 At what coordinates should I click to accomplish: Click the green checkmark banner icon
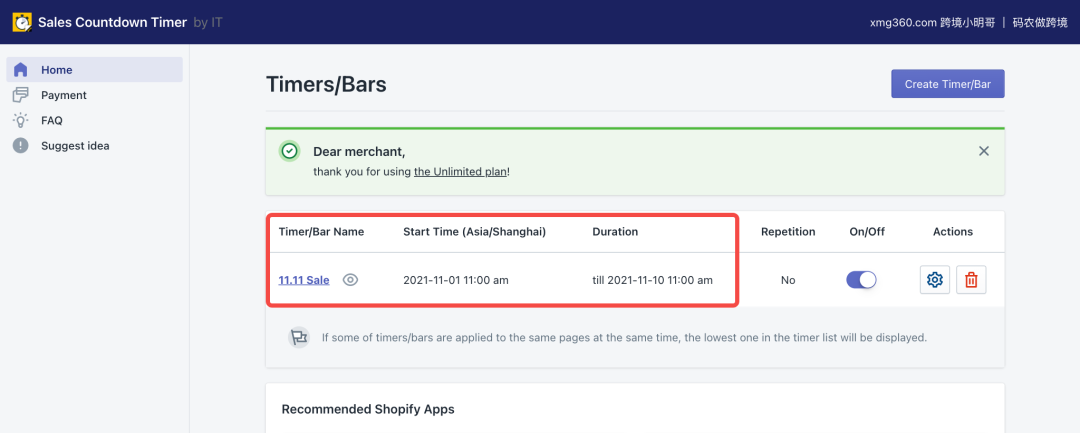(x=290, y=151)
